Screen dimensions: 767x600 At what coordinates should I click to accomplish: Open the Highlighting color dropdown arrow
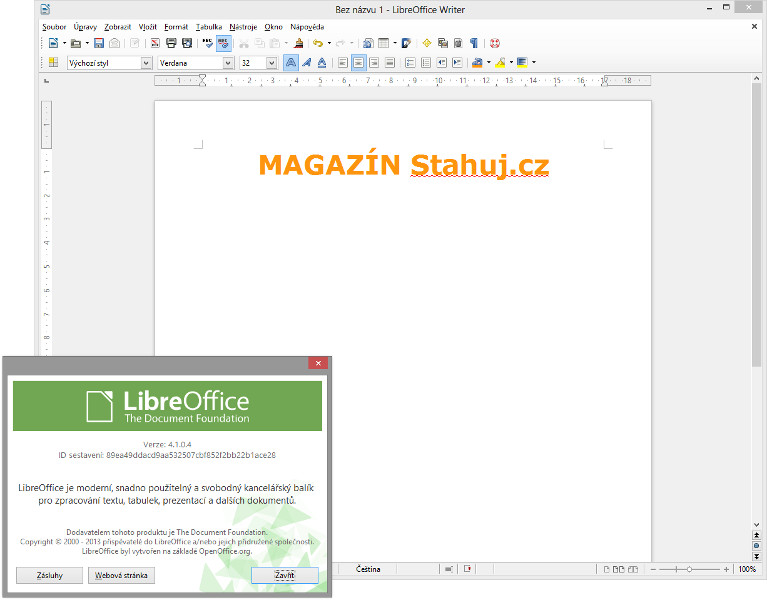[511, 63]
